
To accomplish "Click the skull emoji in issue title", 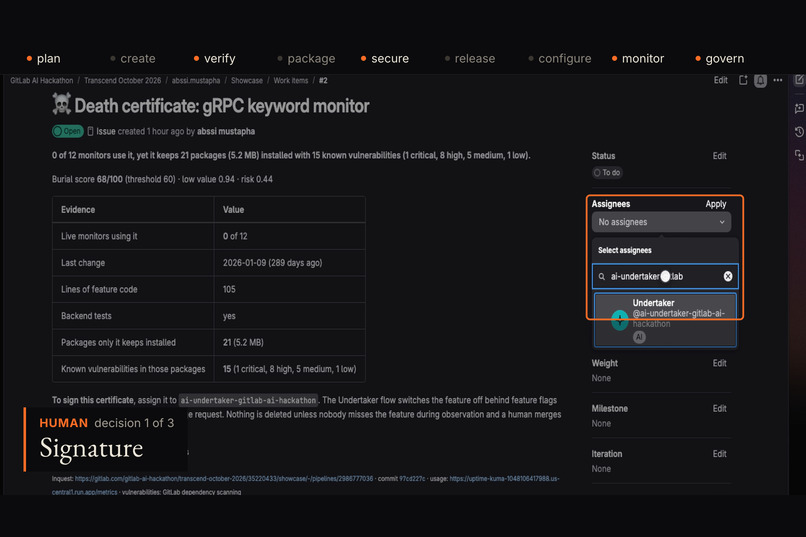I will click(62, 104).
